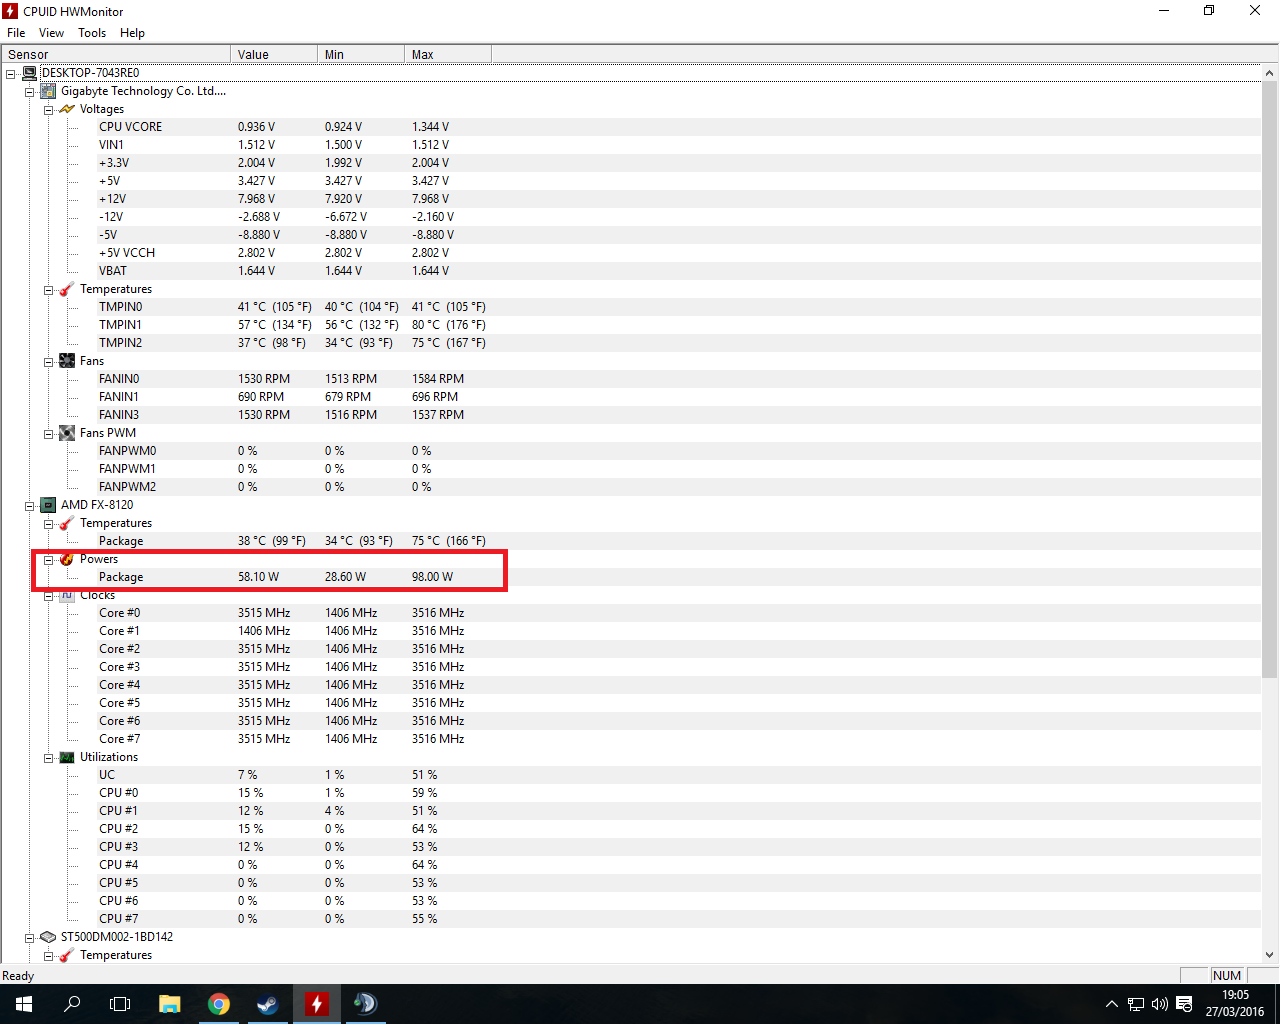Open the View menu
Viewport: 1280px width, 1024px height.
pyautogui.click(x=51, y=33)
